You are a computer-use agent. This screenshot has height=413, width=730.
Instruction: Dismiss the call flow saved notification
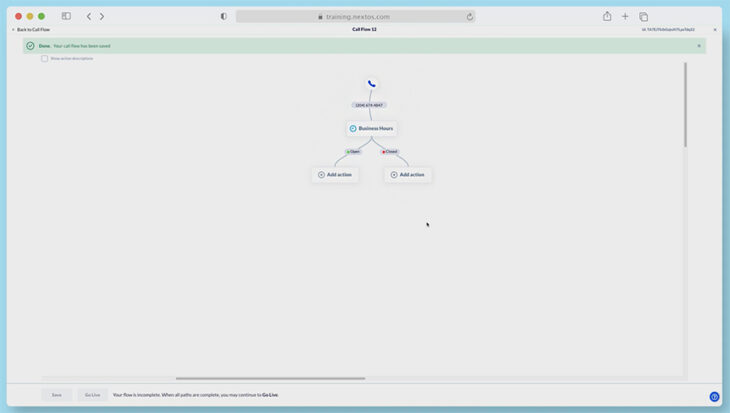click(699, 46)
